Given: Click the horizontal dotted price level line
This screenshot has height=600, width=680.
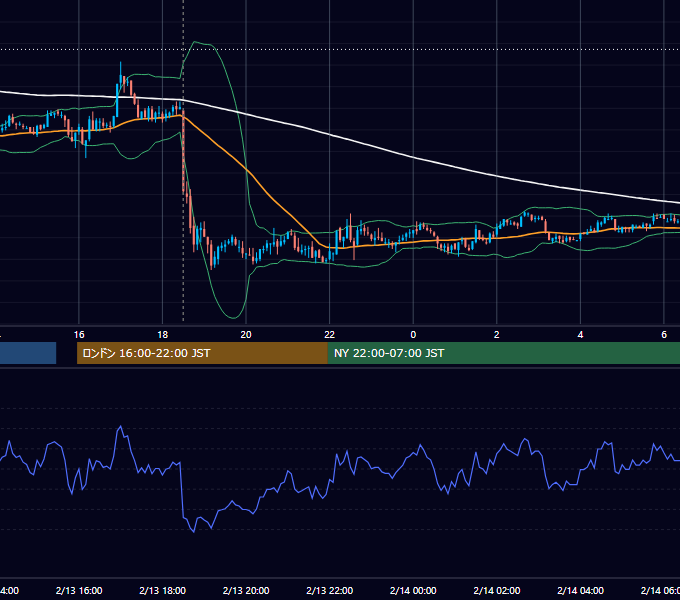Looking at the screenshot, I should (340, 49).
